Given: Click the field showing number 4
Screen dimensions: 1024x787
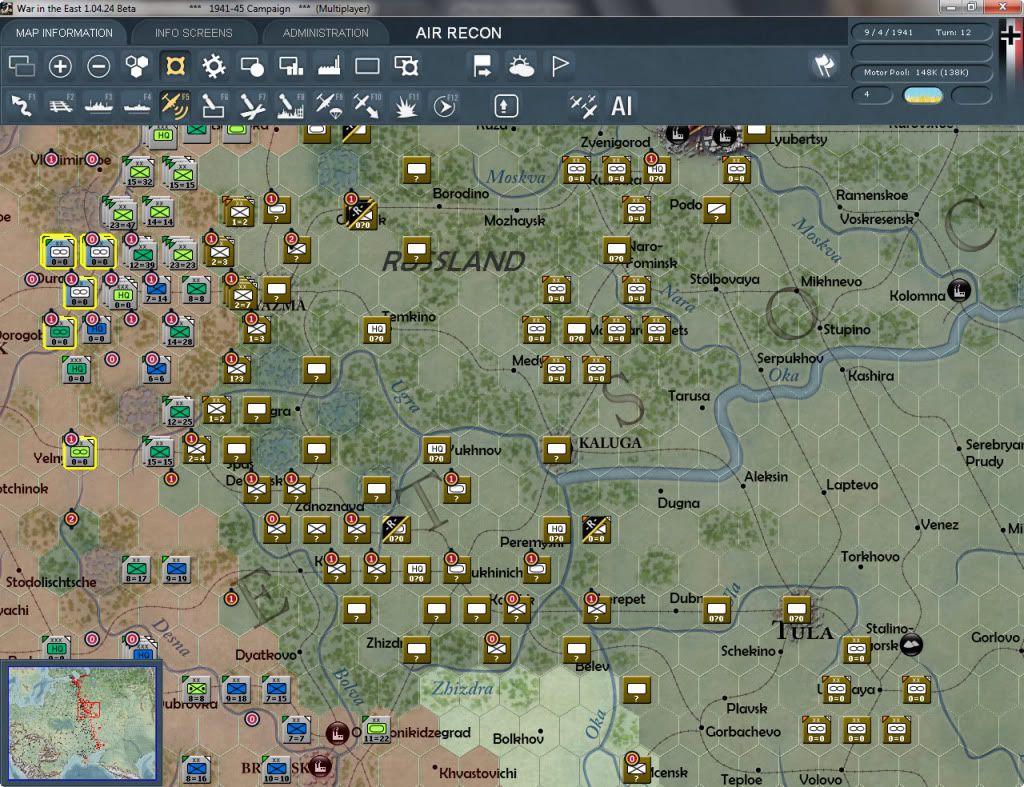Looking at the screenshot, I should pos(872,95).
